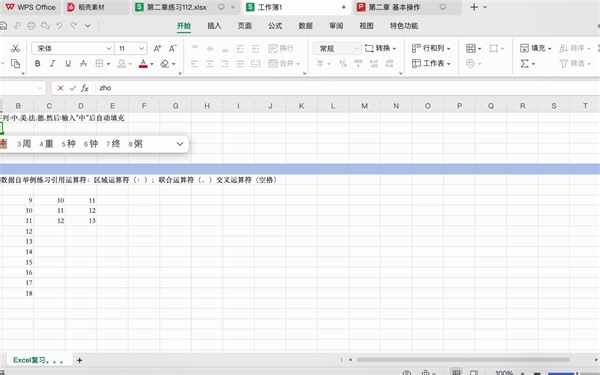Toggle 换行 wrap text button
The image size is (600, 375).
click(x=281, y=48)
